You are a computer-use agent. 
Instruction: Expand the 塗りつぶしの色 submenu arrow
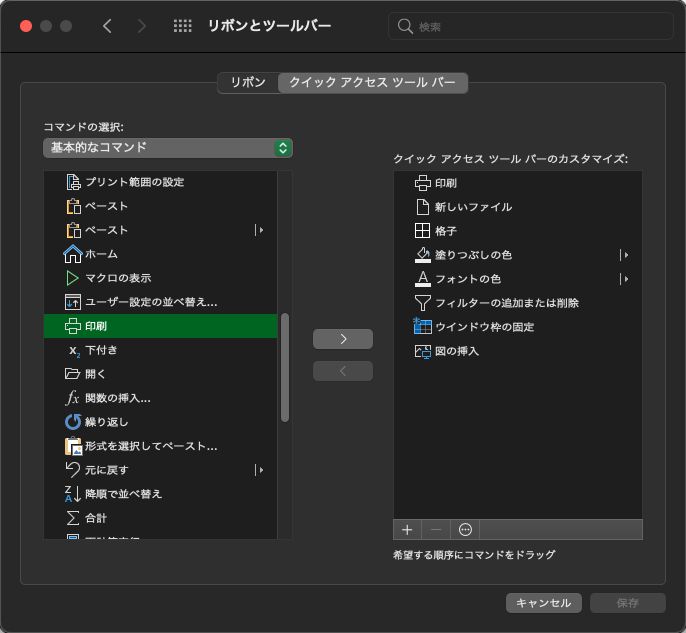(x=624, y=255)
